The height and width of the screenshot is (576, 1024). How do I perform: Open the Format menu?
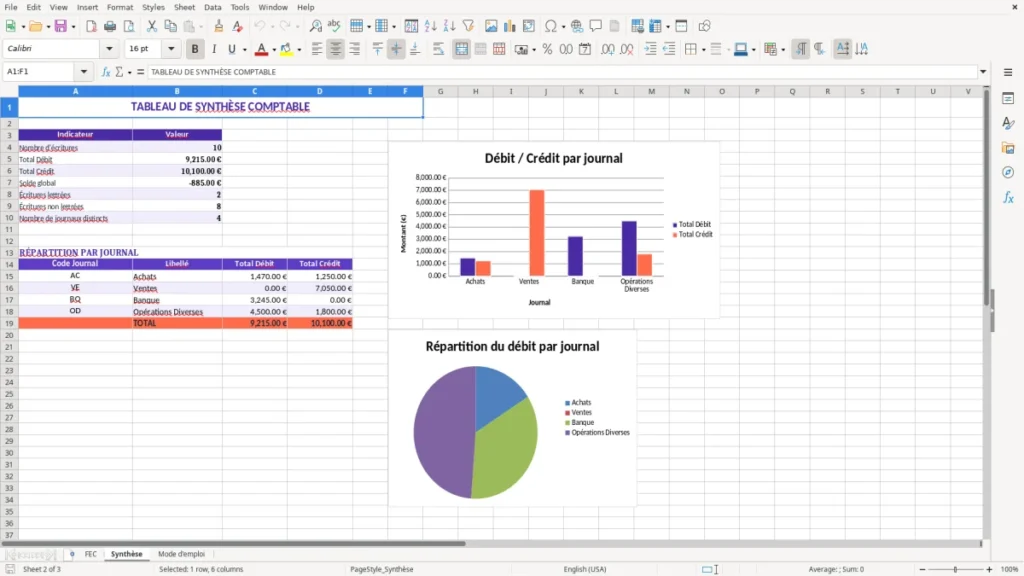pyautogui.click(x=120, y=7)
